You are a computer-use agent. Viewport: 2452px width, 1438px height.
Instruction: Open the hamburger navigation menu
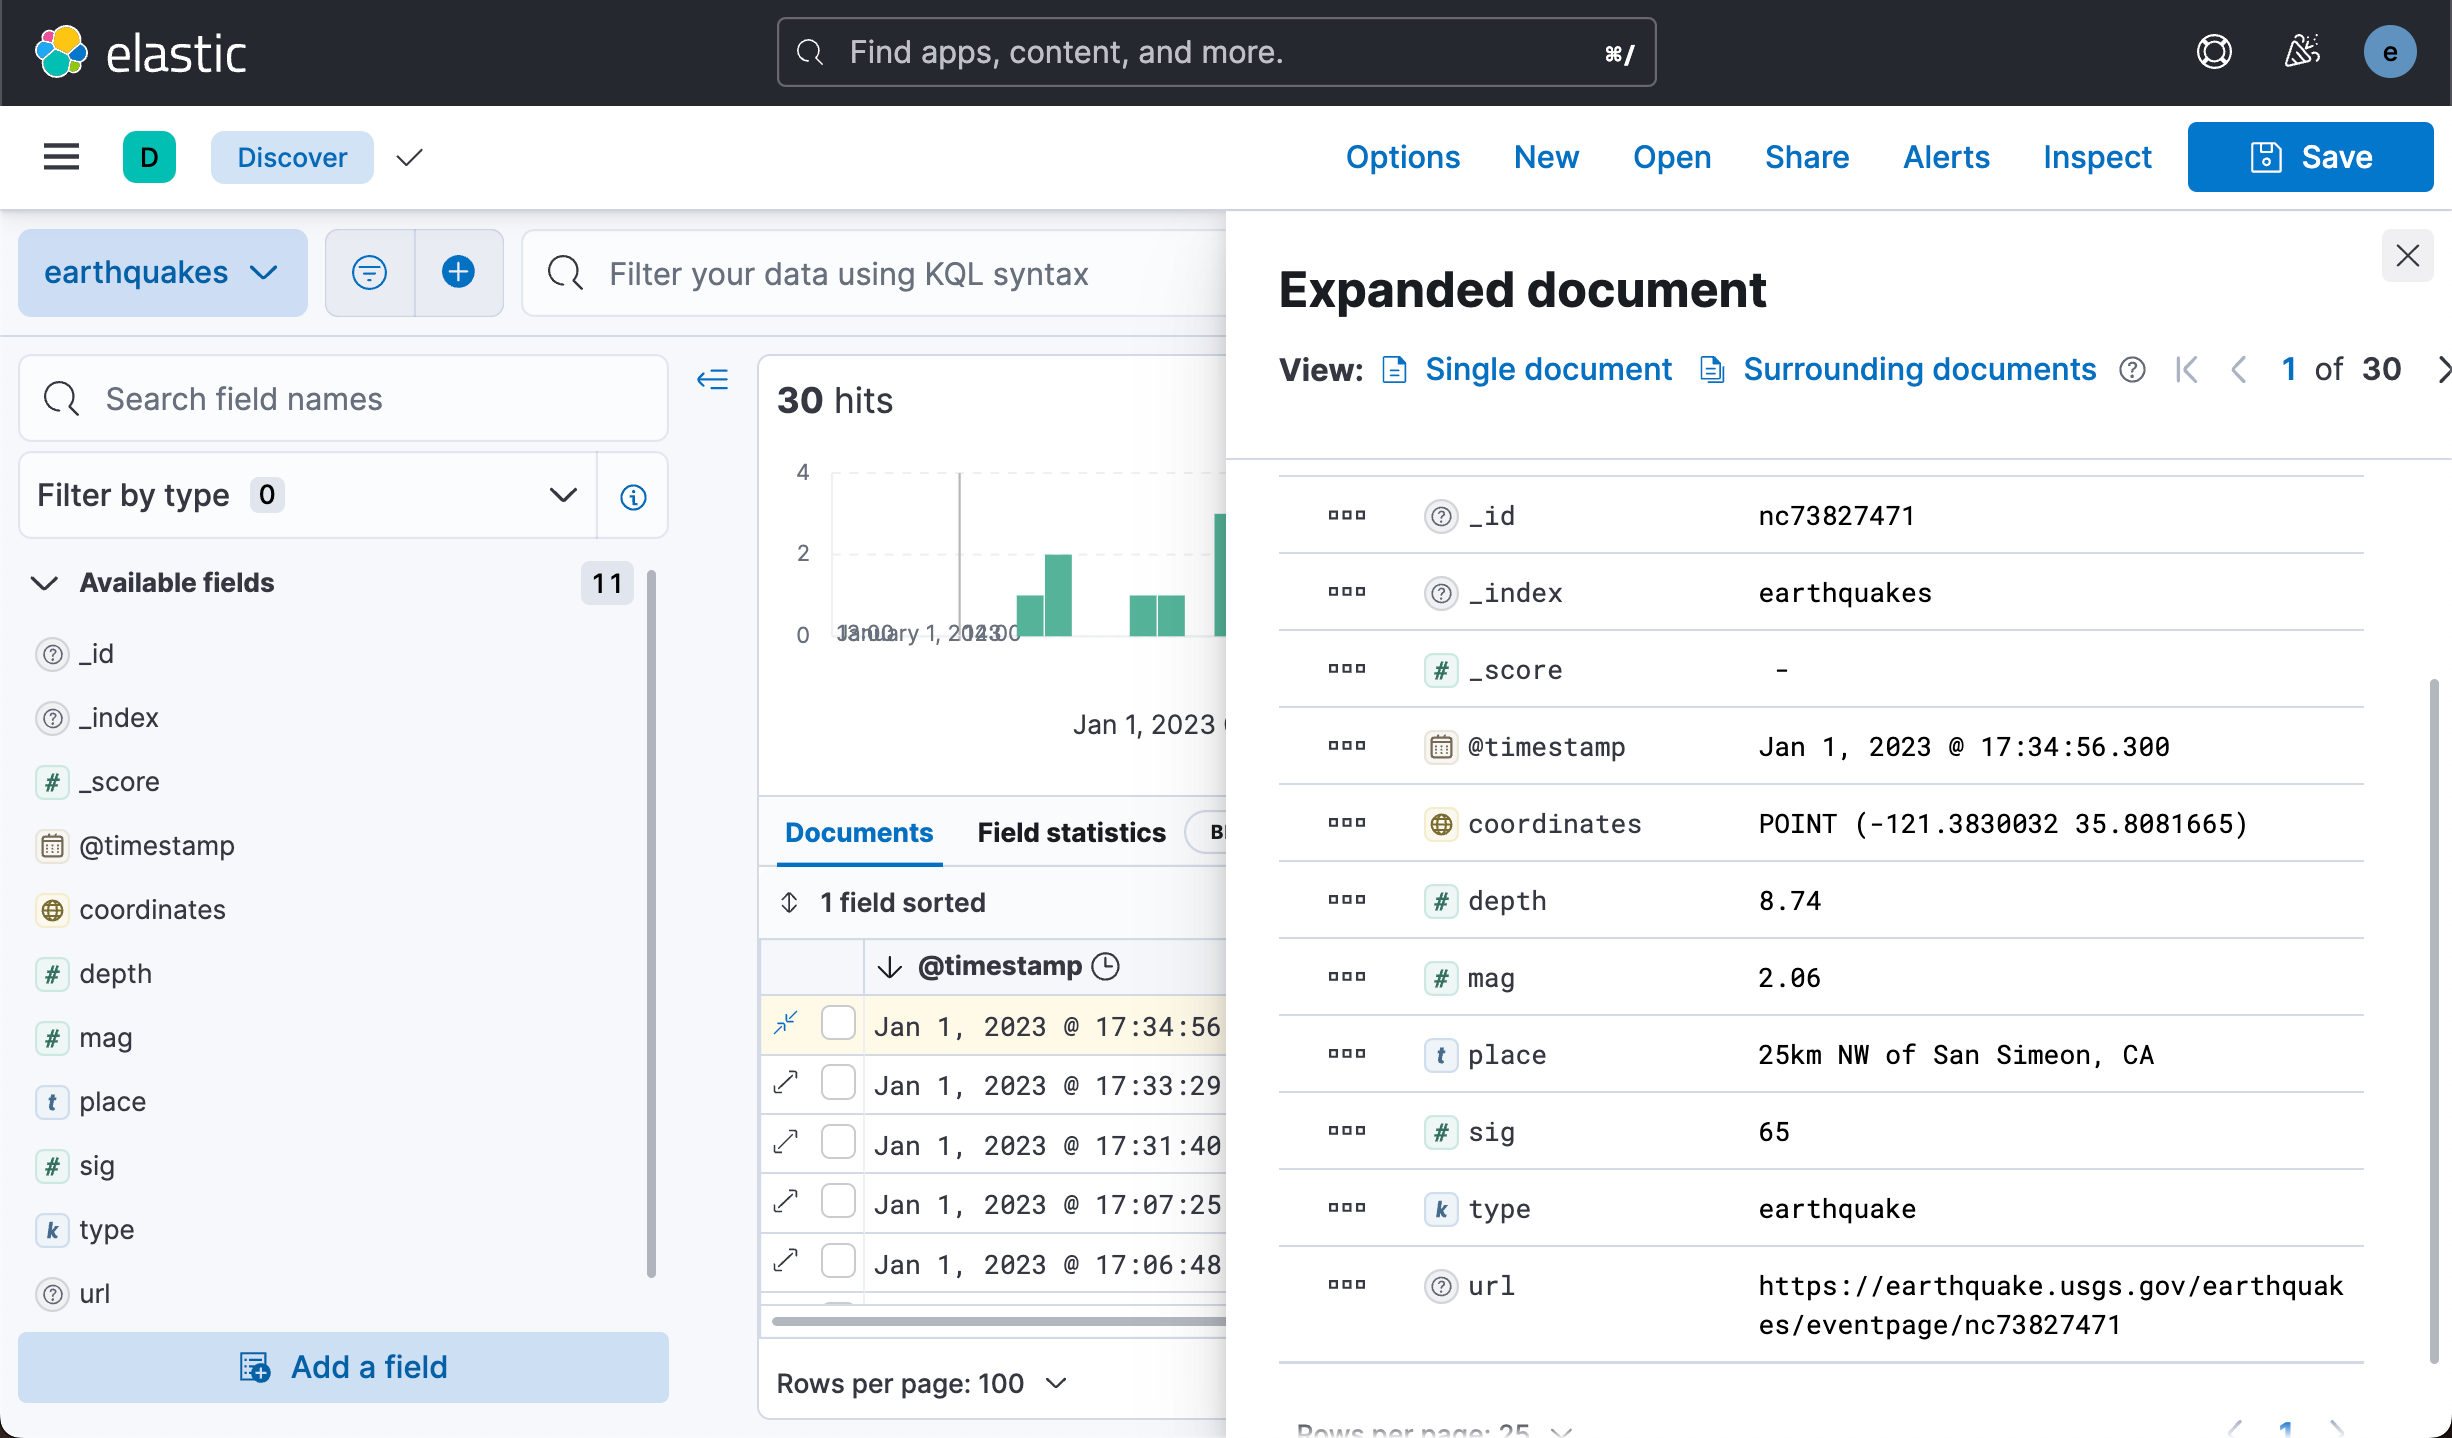61,157
